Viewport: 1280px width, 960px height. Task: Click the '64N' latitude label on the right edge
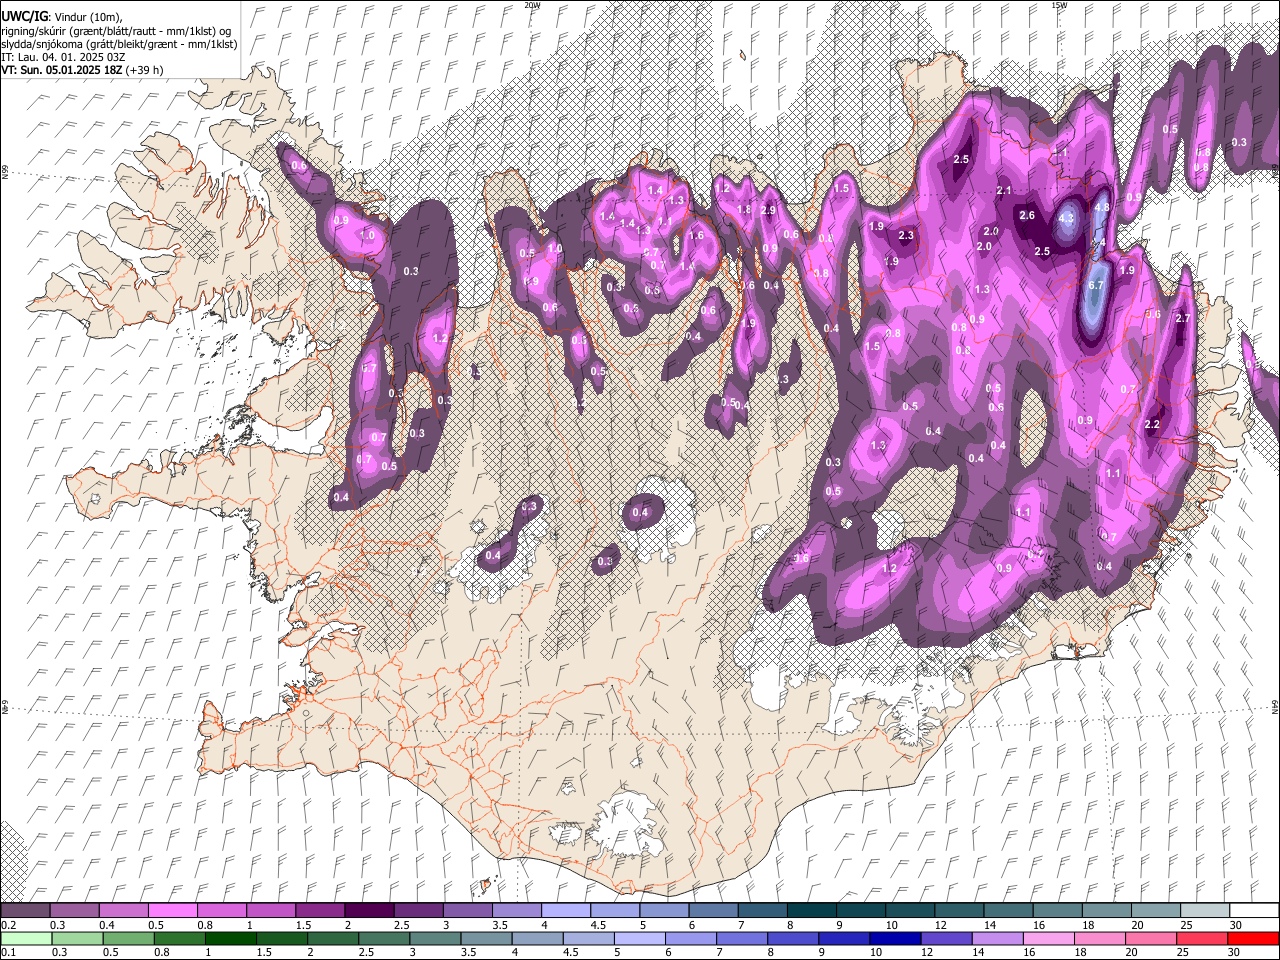tap(1275, 705)
